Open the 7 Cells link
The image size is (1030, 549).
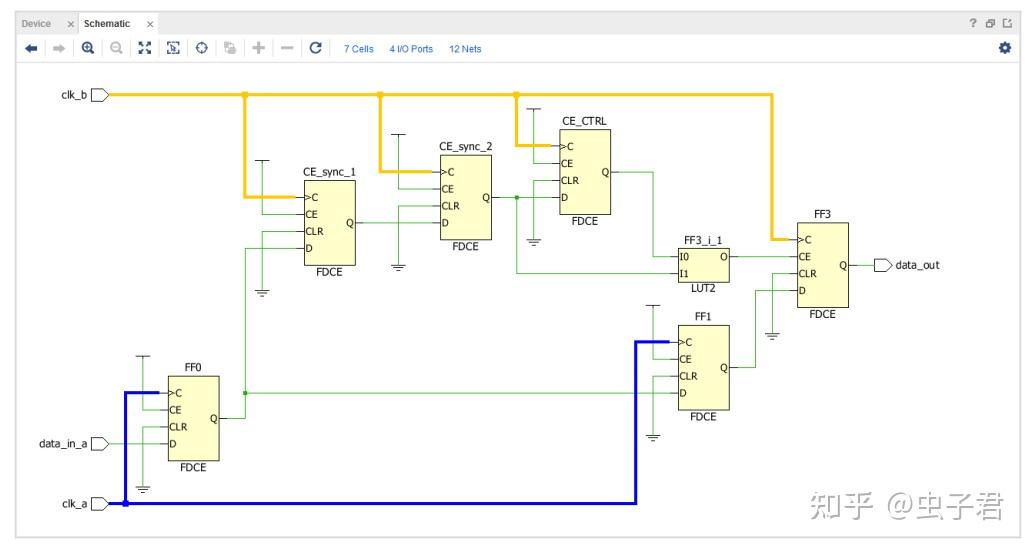359,49
